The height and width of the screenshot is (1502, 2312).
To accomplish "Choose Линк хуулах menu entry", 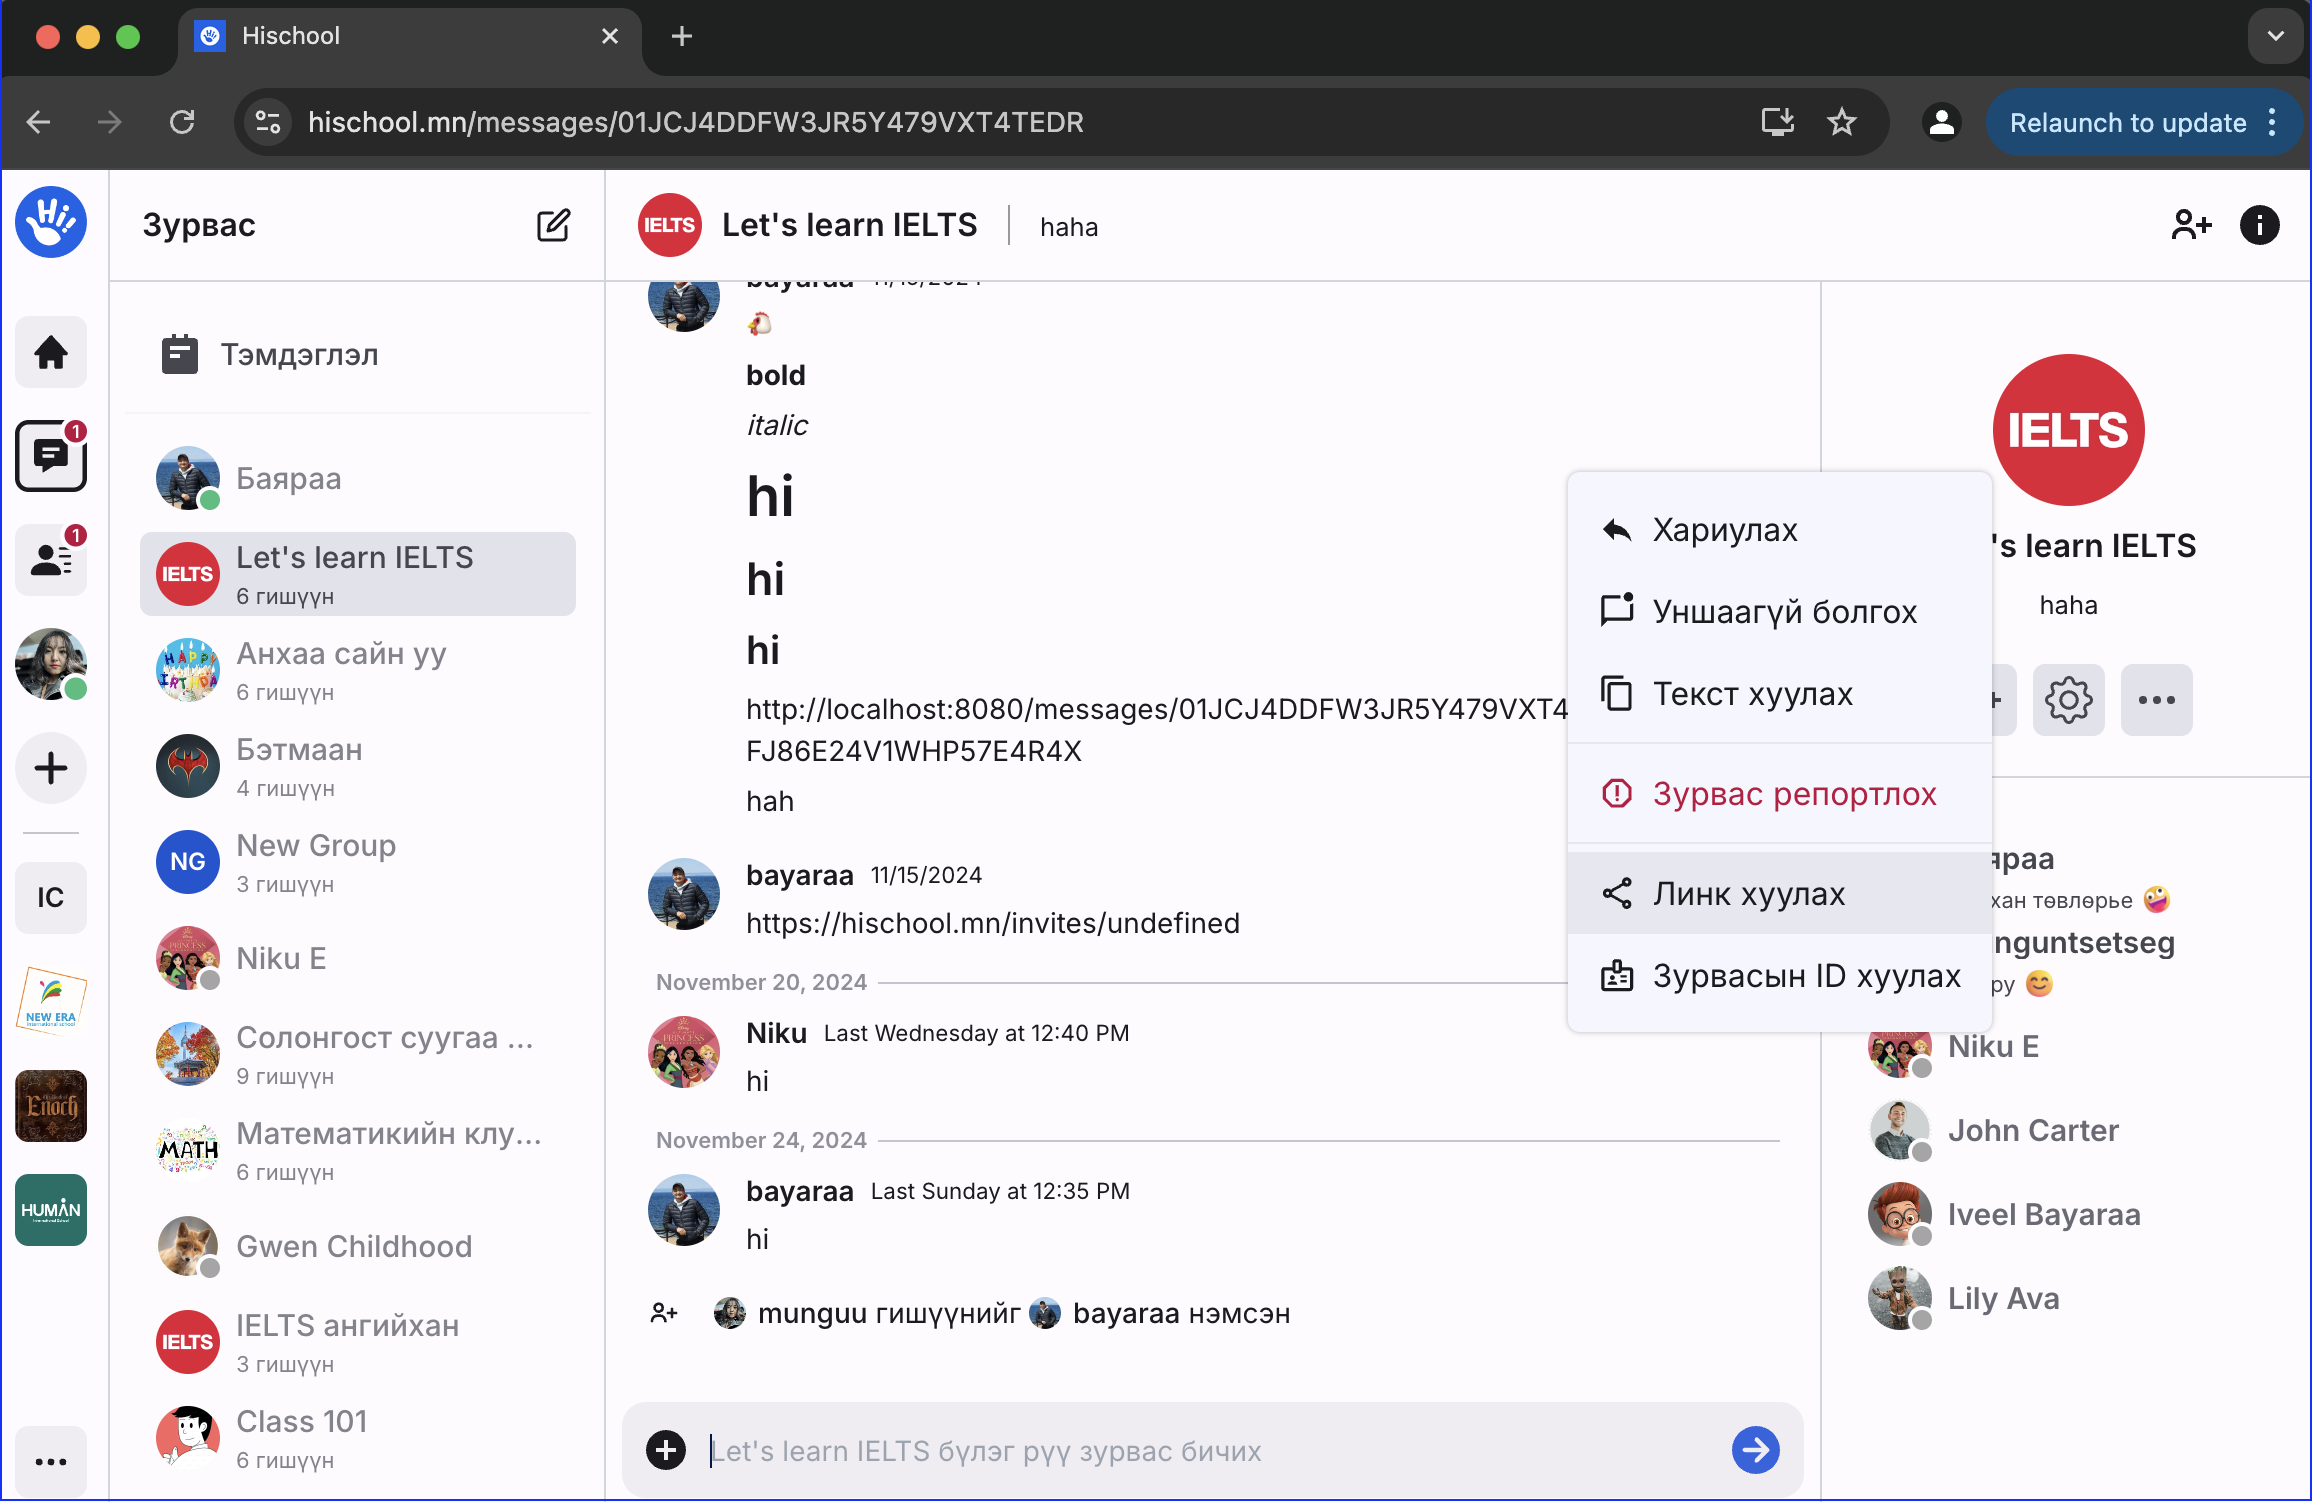I will (1748, 894).
